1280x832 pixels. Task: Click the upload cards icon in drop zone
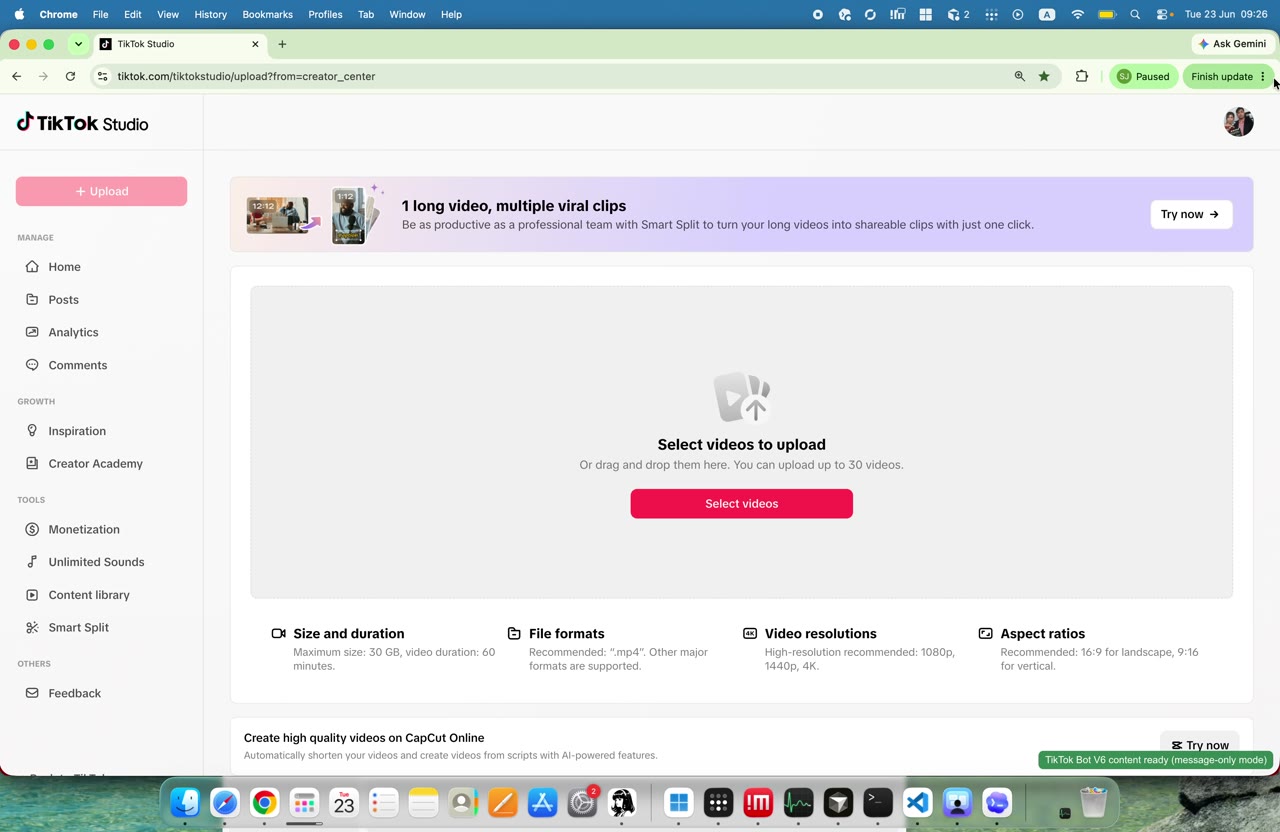click(742, 398)
